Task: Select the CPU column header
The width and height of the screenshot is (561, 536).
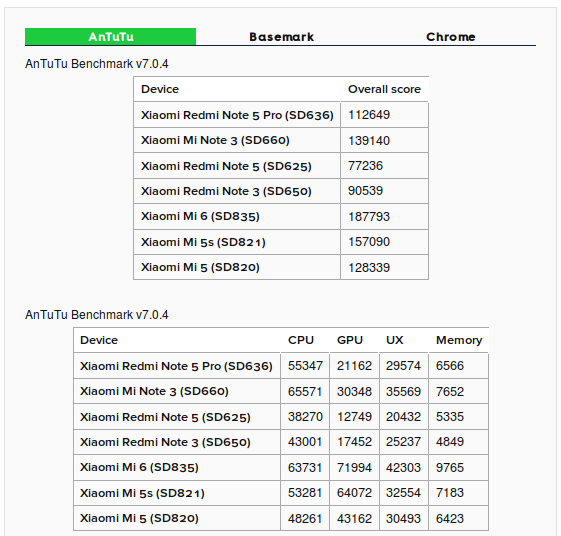Action: coord(301,340)
